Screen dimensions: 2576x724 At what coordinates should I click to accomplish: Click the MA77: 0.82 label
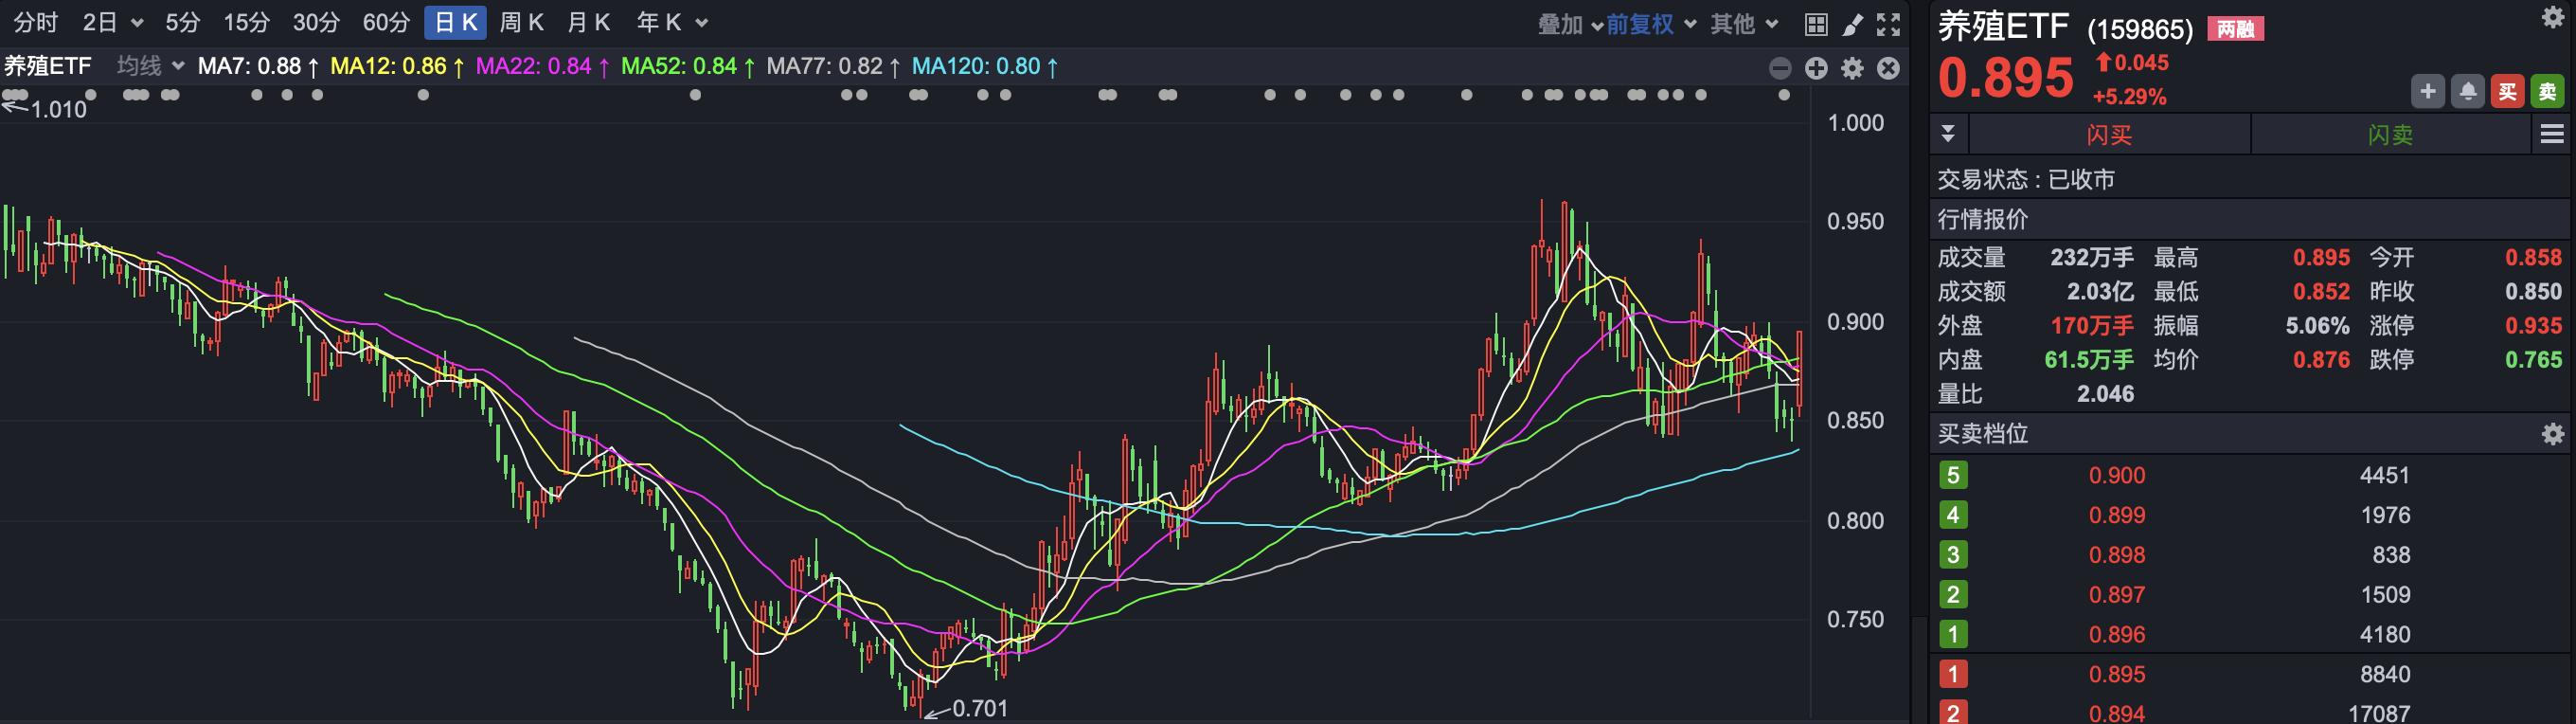(x=834, y=67)
